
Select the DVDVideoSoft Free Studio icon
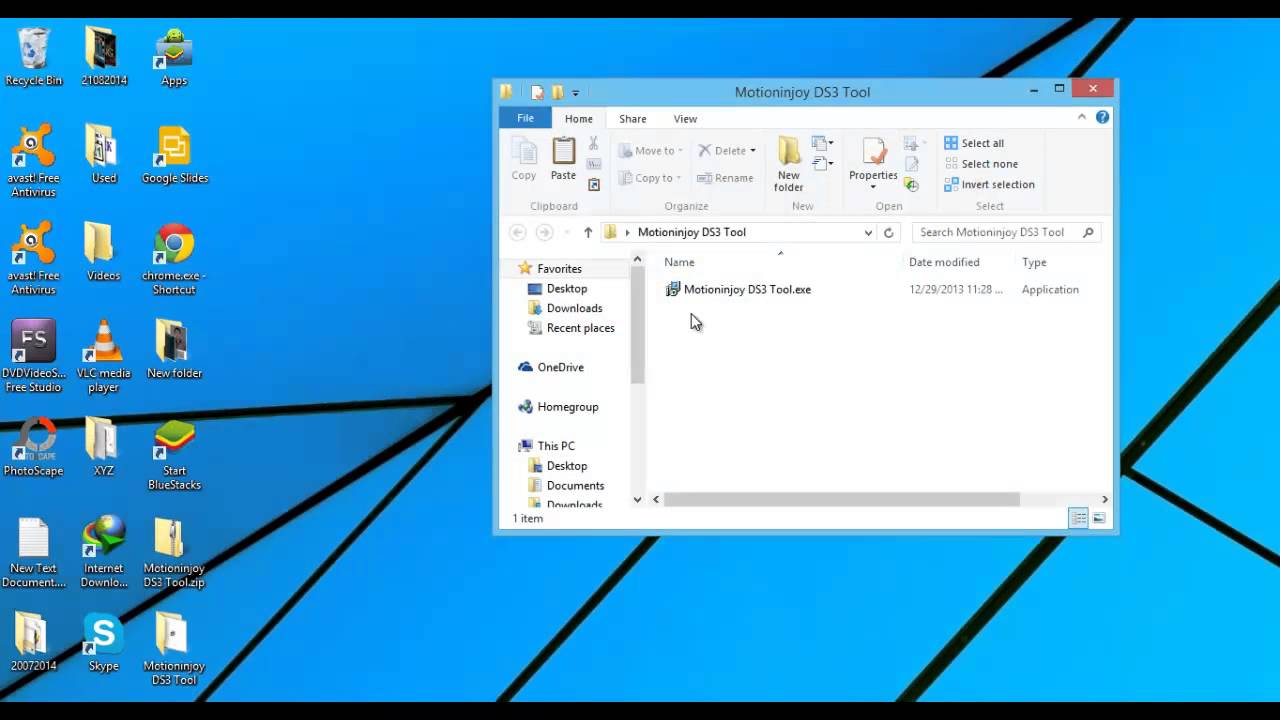click(x=33, y=357)
